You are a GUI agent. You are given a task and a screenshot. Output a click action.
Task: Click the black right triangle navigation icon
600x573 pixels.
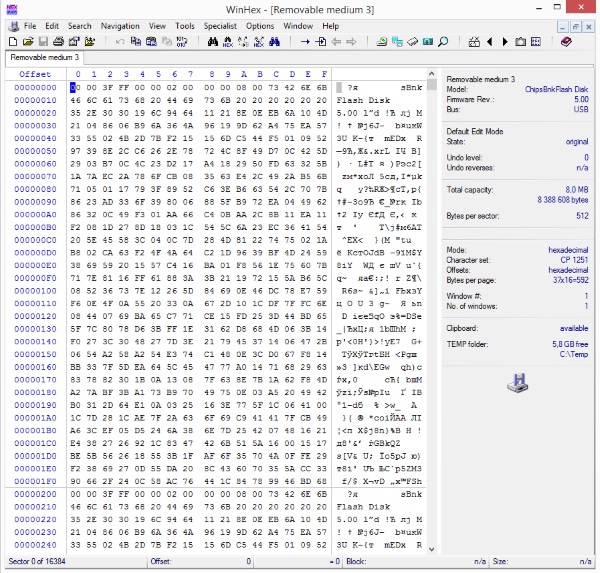pos(505,41)
